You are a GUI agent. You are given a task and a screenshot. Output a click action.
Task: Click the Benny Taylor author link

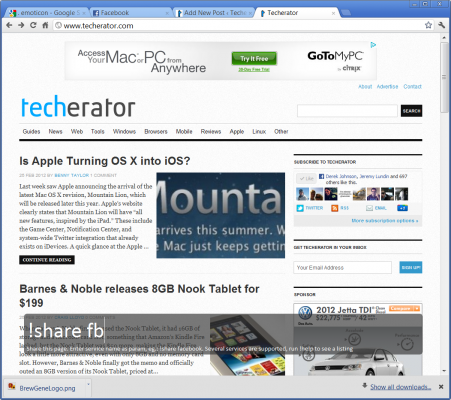(72, 175)
